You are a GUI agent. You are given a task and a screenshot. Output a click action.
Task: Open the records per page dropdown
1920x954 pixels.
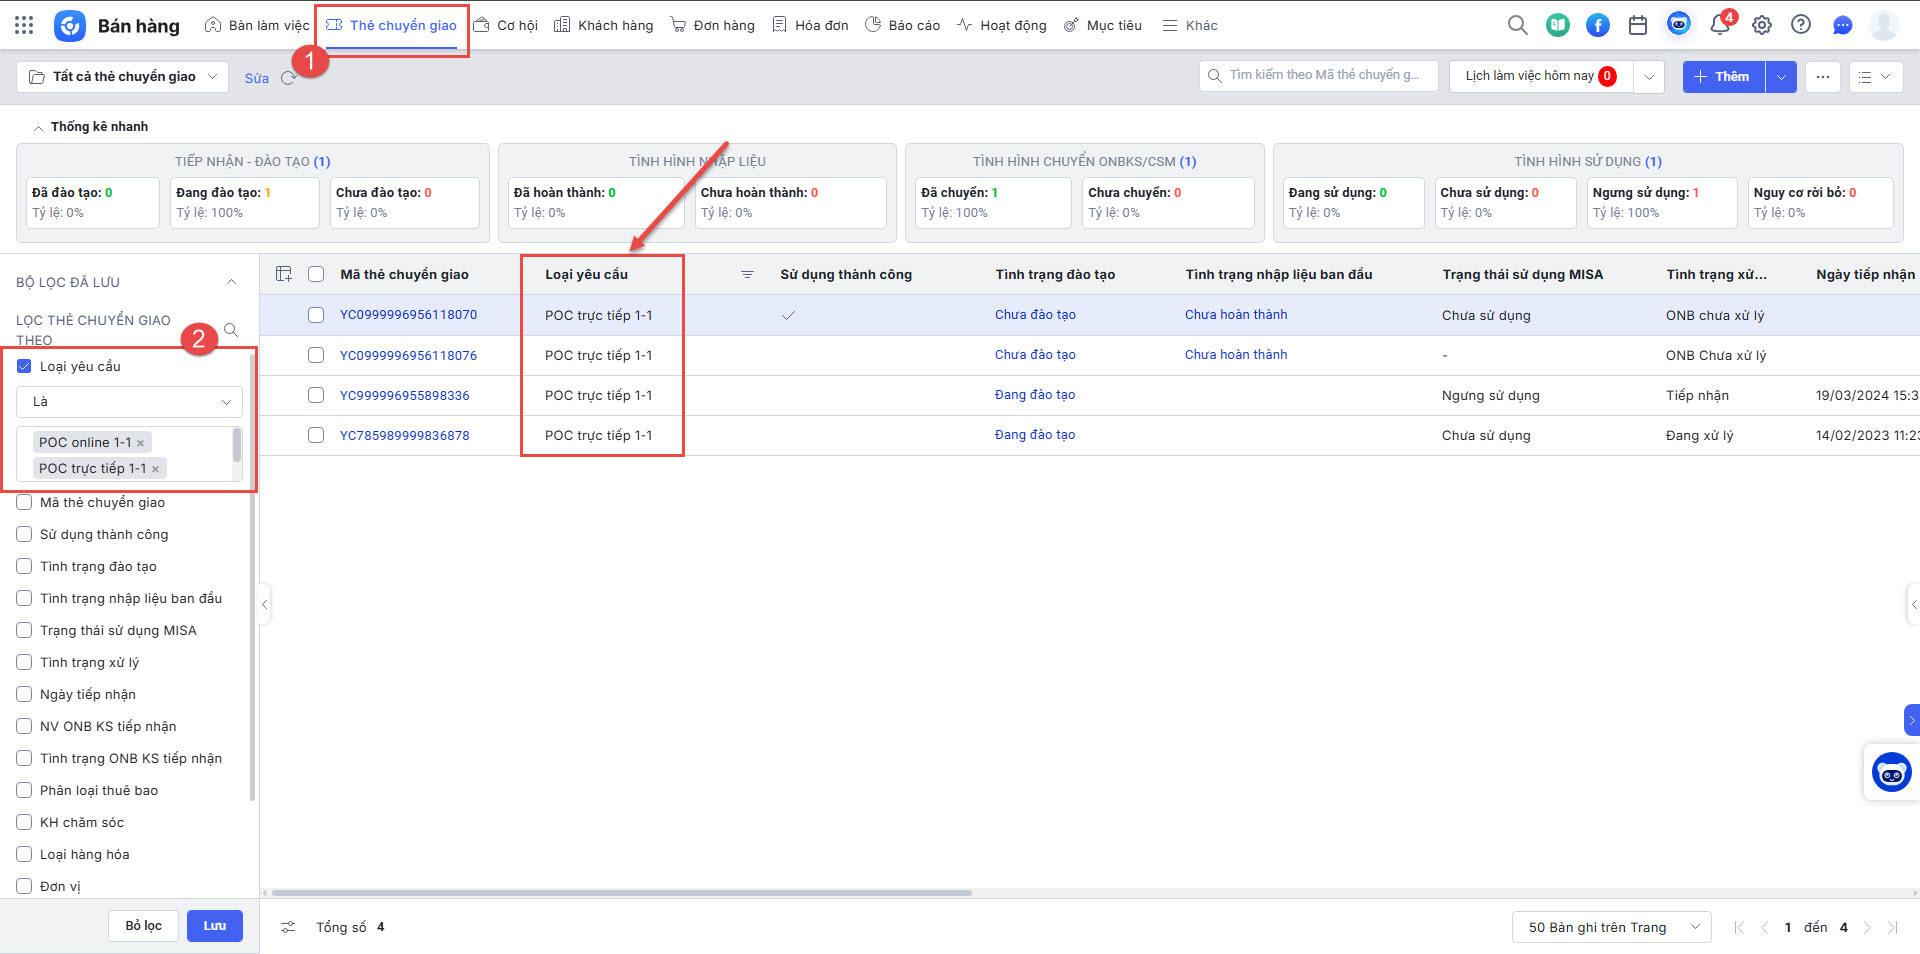tap(1611, 927)
